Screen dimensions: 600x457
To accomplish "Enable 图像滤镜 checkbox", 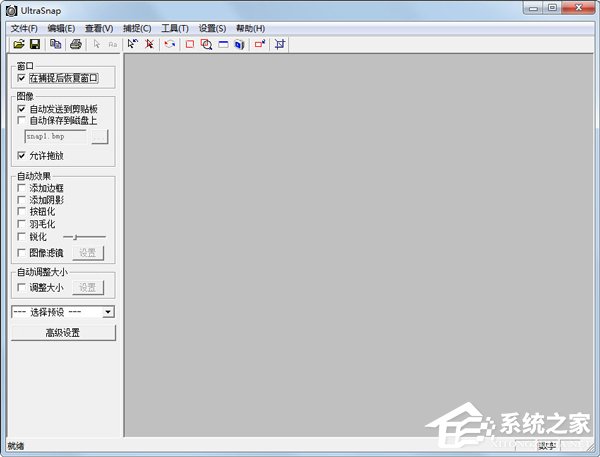I will coord(21,253).
